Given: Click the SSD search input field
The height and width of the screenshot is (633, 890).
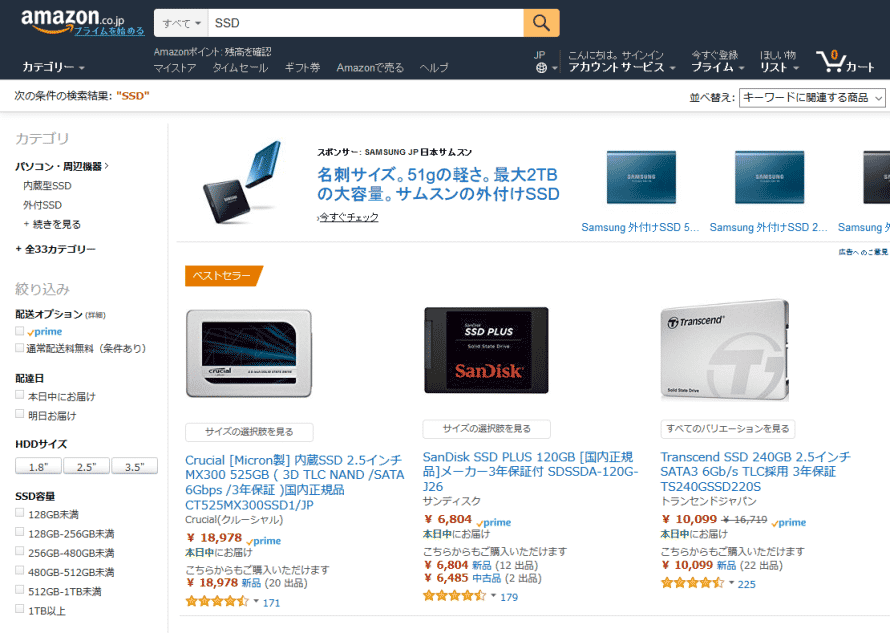Looking at the screenshot, I should pos(366,23).
